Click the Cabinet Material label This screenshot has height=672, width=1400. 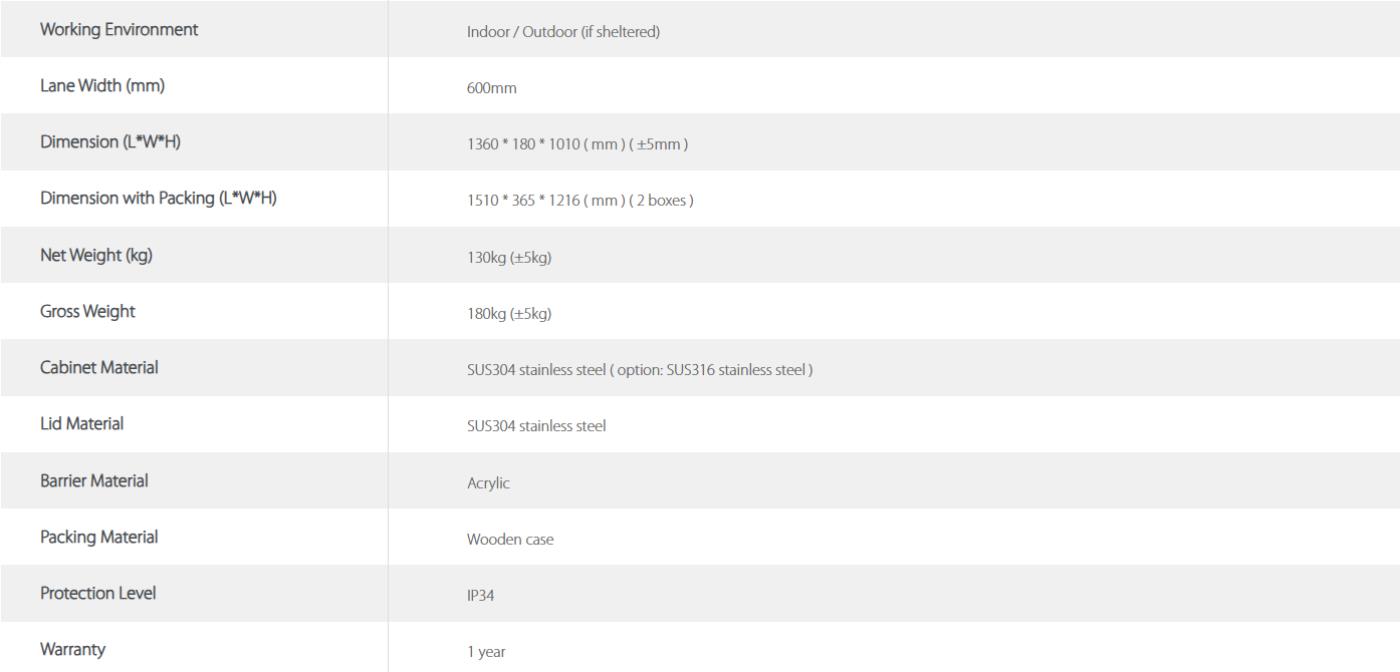coord(99,367)
